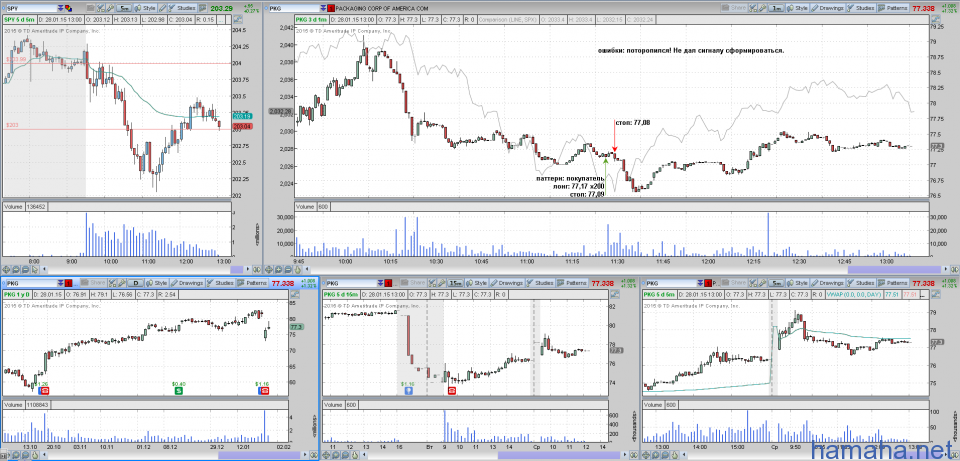This screenshot has width=960, height=461.
Task: Click the pencil drawing icon in SPY chart toolbar
Action: point(162,8)
